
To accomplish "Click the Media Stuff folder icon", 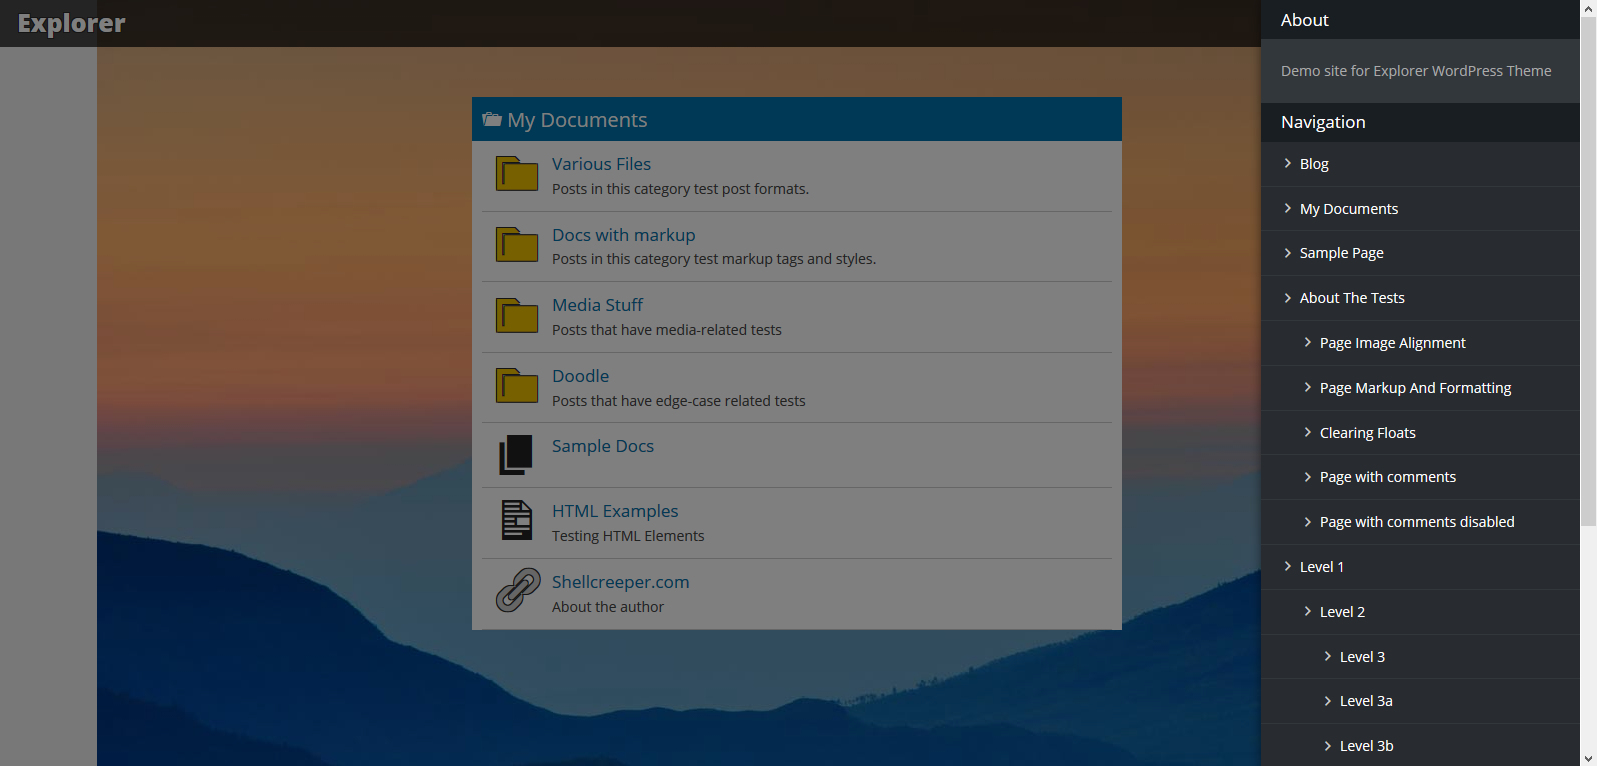I will [x=517, y=315].
